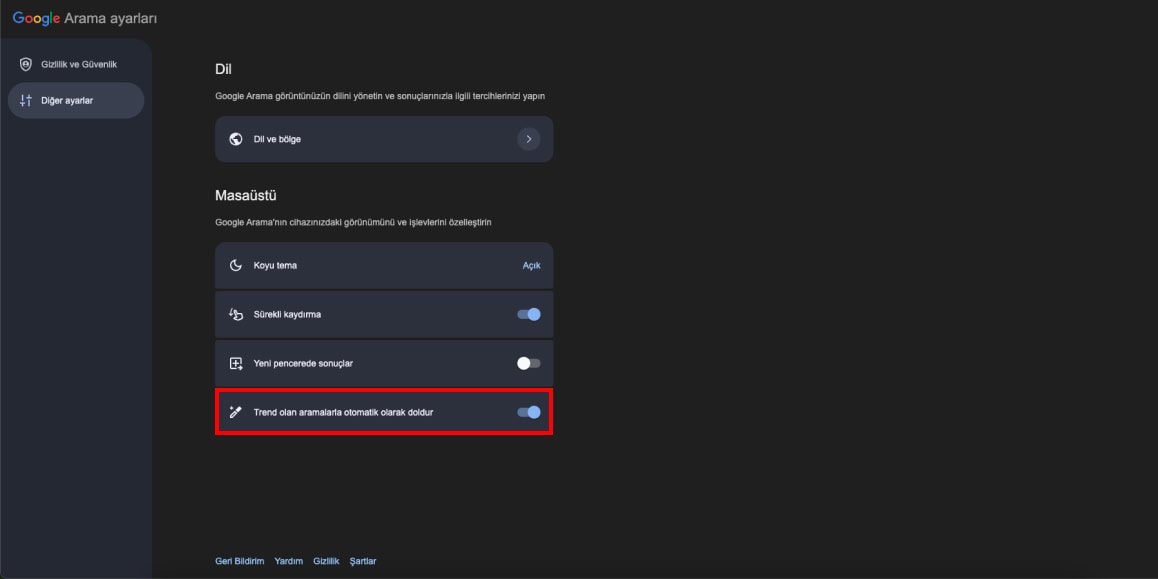This screenshot has width=1158, height=579.
Task: Click the Gizlilik ve Güvenlik shield icon
Action: (26, 64)
